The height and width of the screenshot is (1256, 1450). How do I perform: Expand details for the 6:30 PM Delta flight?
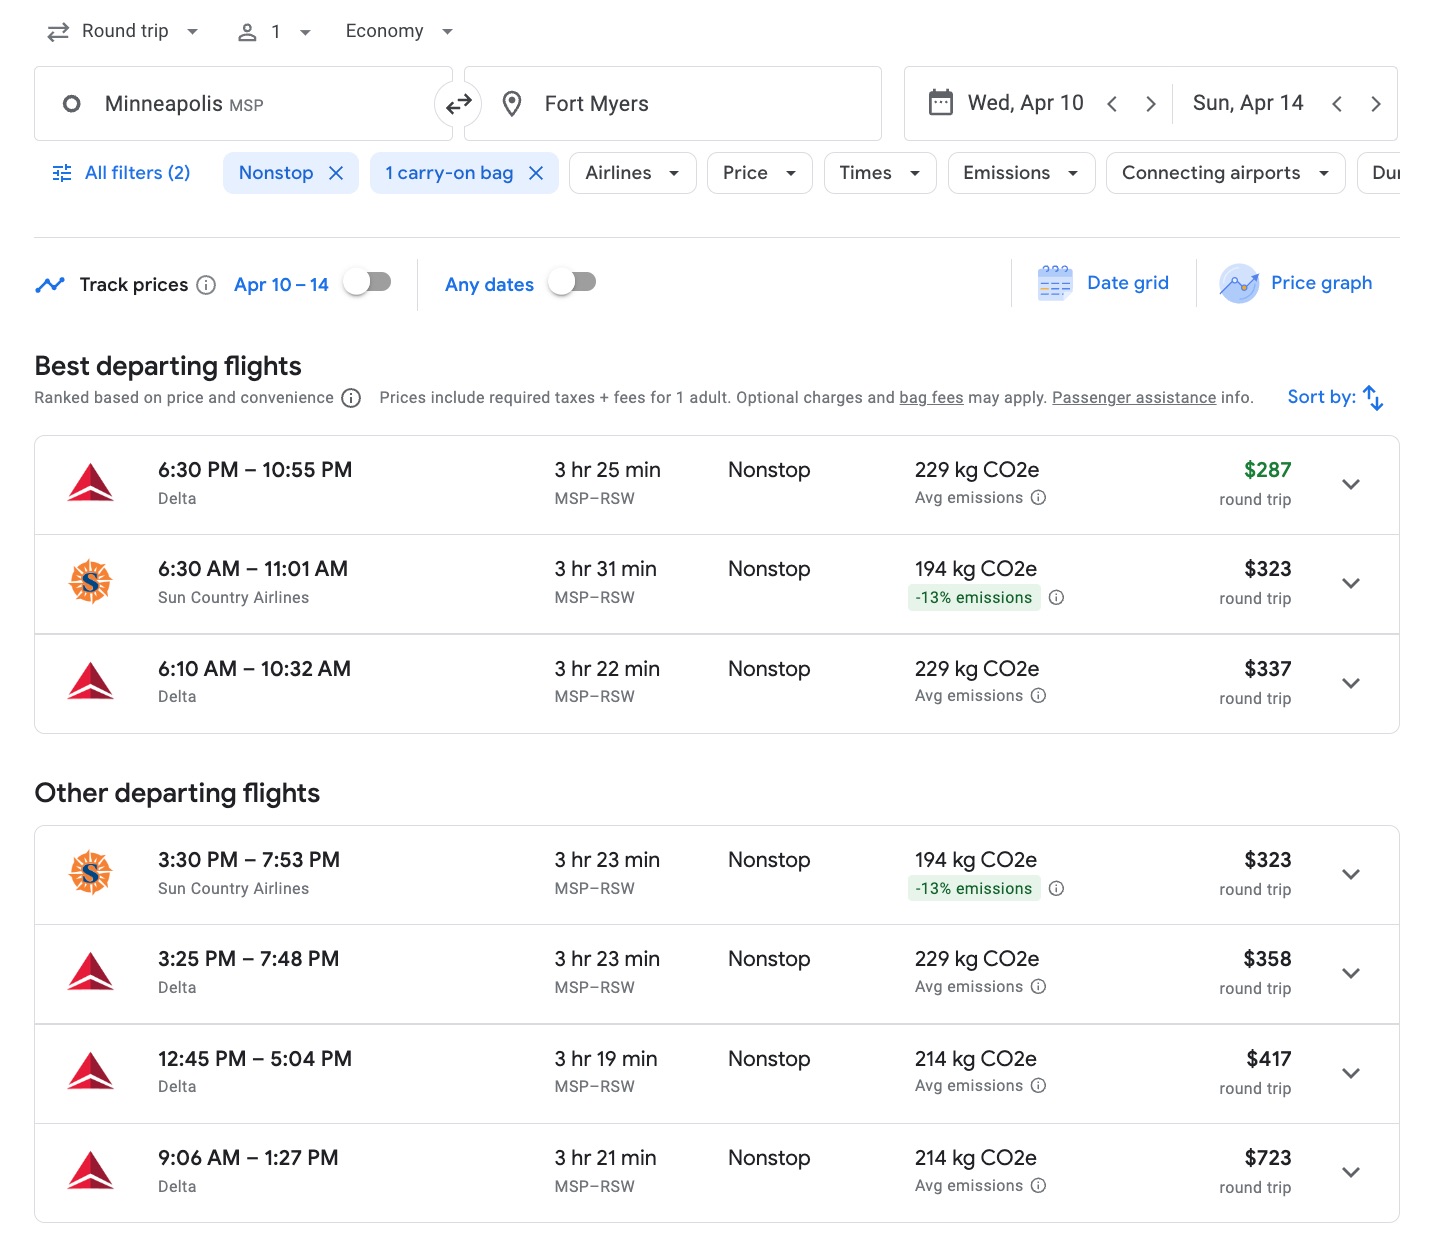tap(1351, 484)
